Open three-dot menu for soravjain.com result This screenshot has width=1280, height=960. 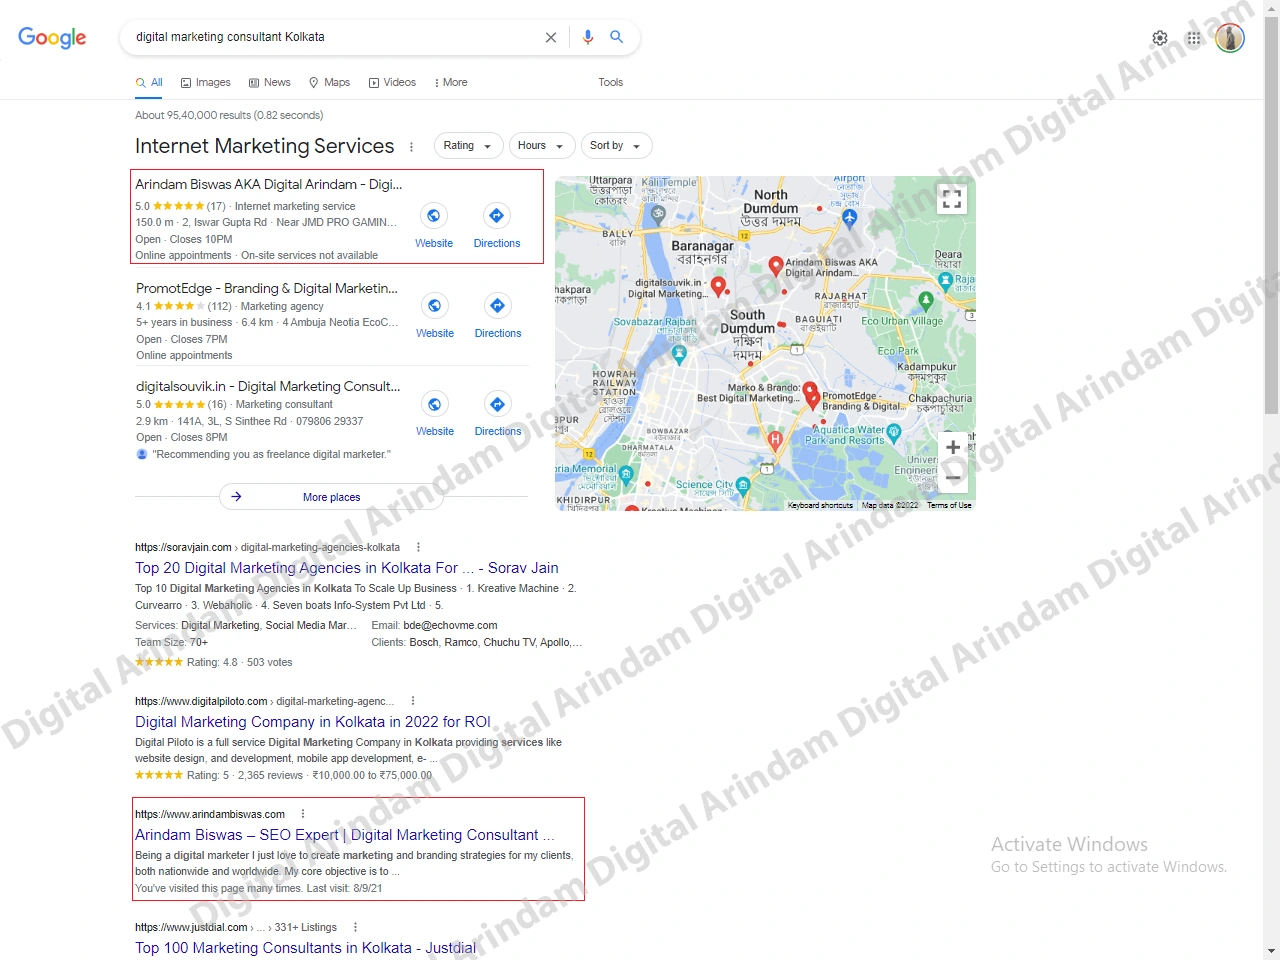point(418,547)
